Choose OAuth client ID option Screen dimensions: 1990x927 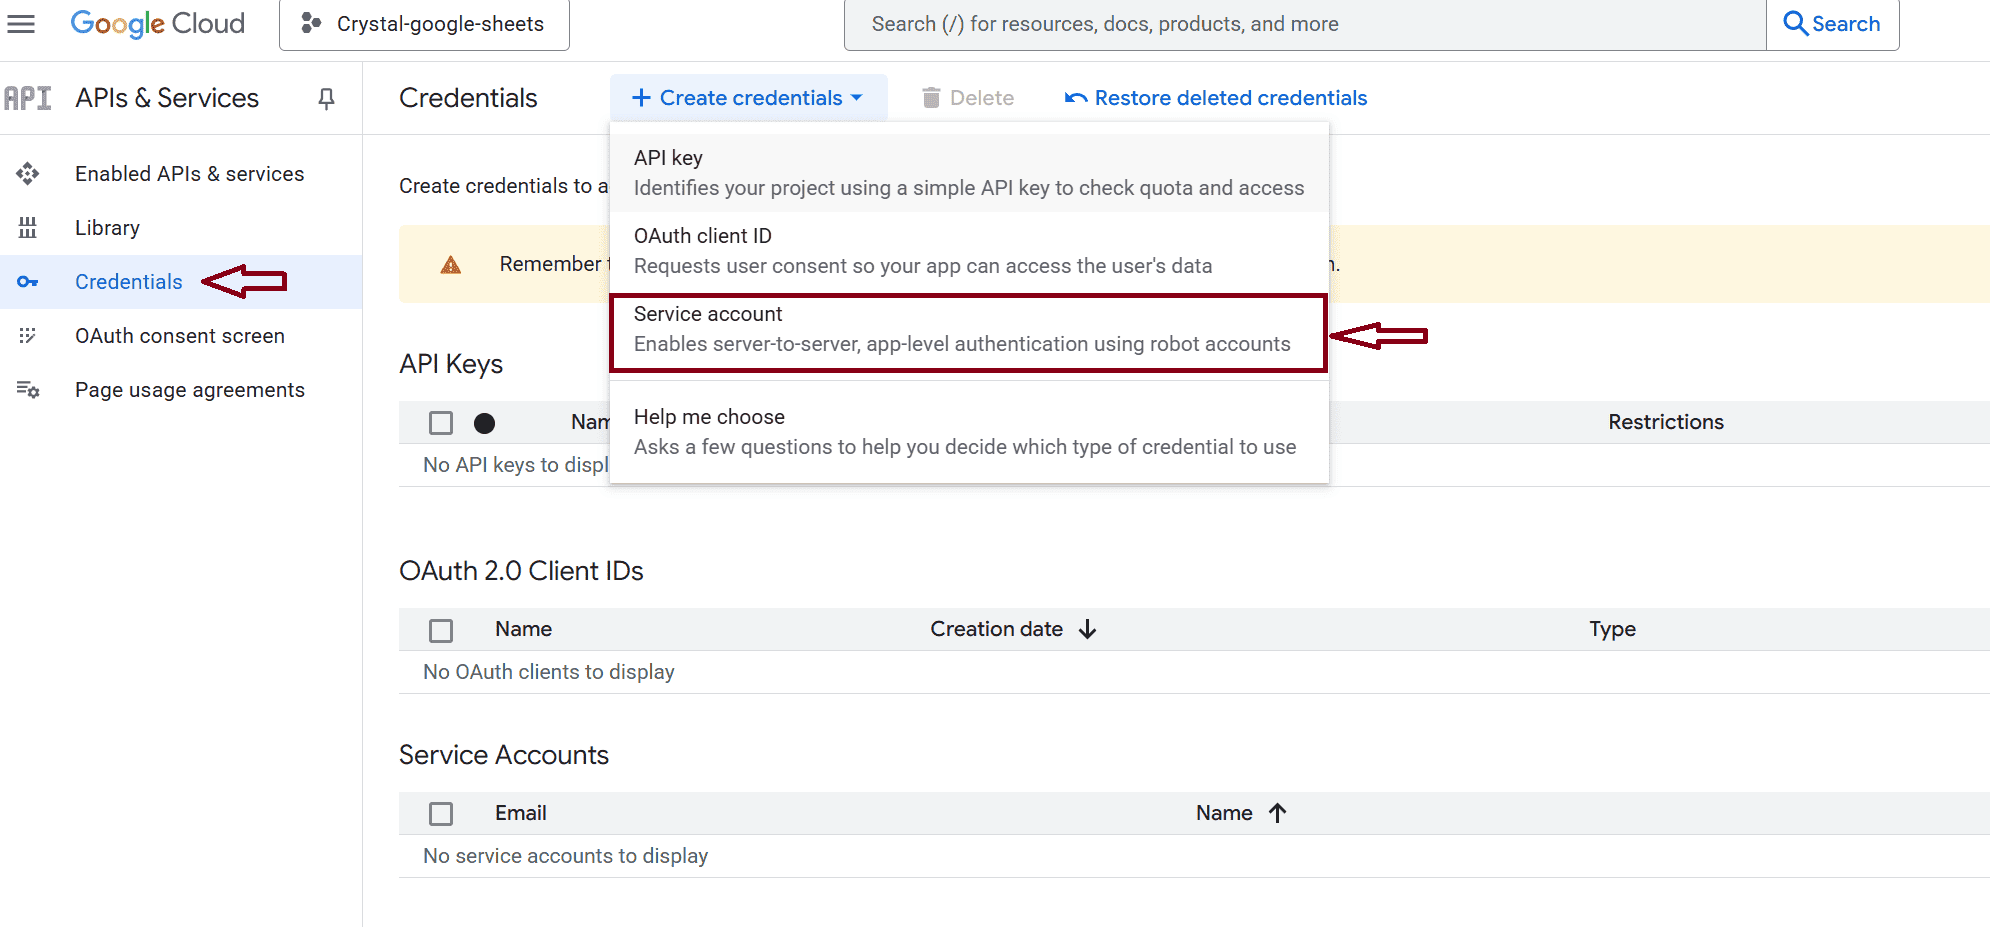969,251
